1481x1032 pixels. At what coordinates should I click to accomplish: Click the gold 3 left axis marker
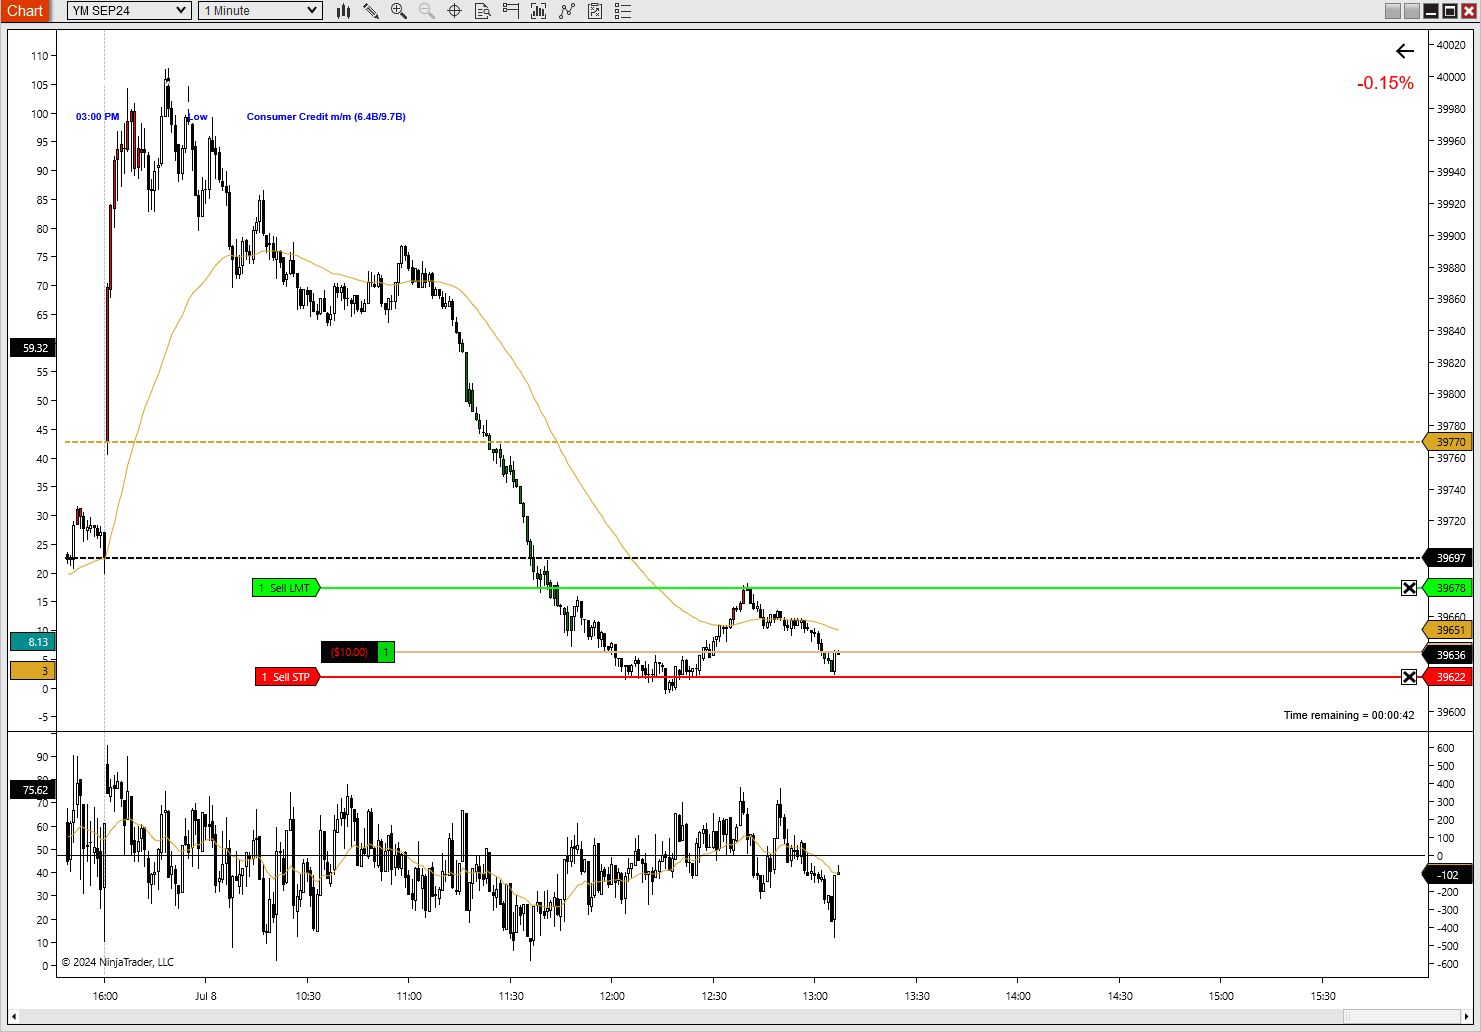click(x=33, y=671)
